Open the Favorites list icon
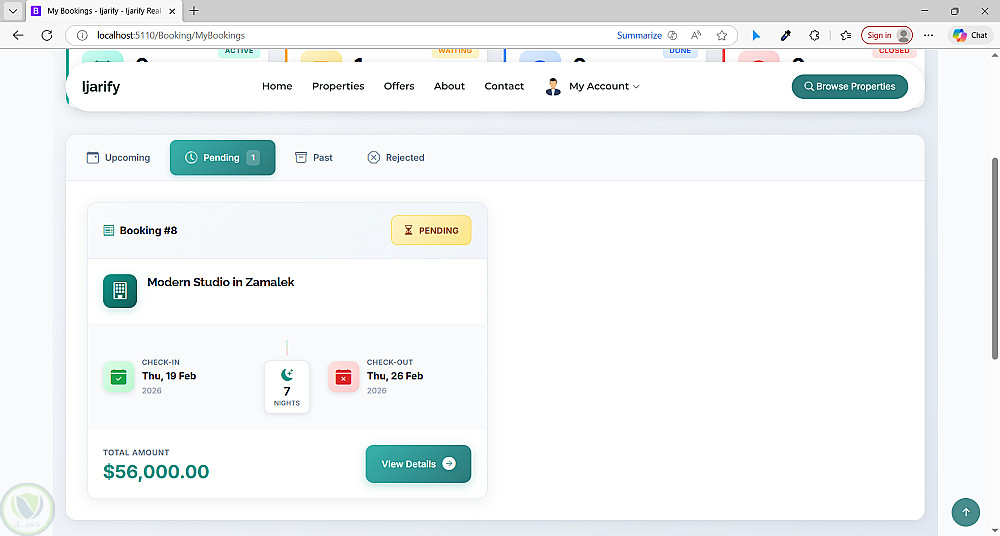The height and width of the screenshot is (536, 1000). (846, 36)
